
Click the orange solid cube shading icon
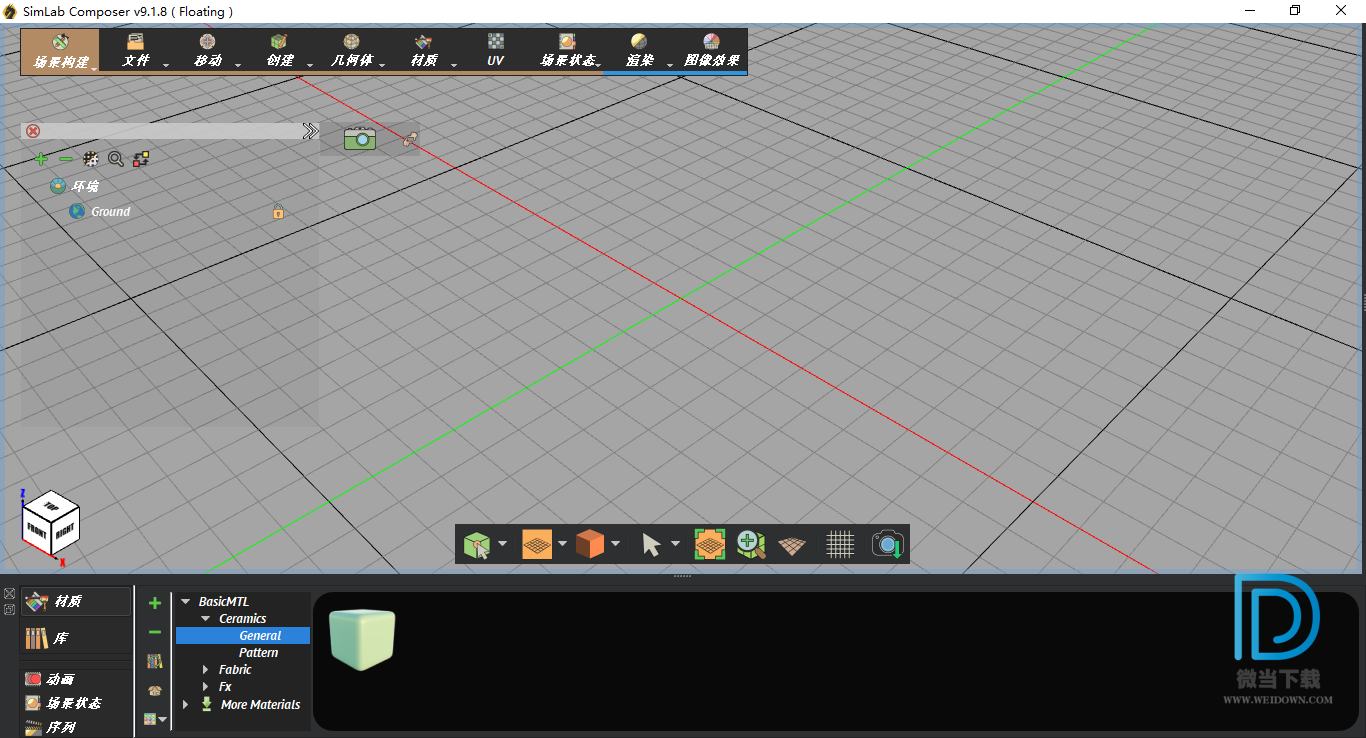(x=590, y=545)
